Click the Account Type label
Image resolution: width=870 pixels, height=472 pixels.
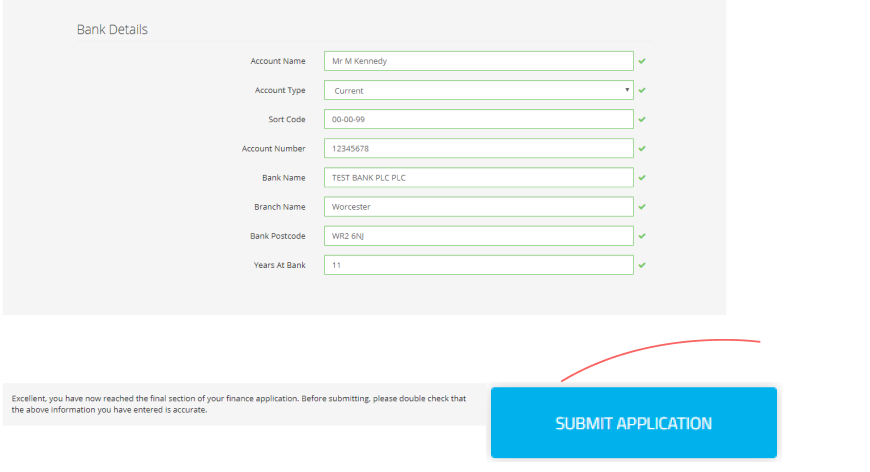(x=280, y=90)
